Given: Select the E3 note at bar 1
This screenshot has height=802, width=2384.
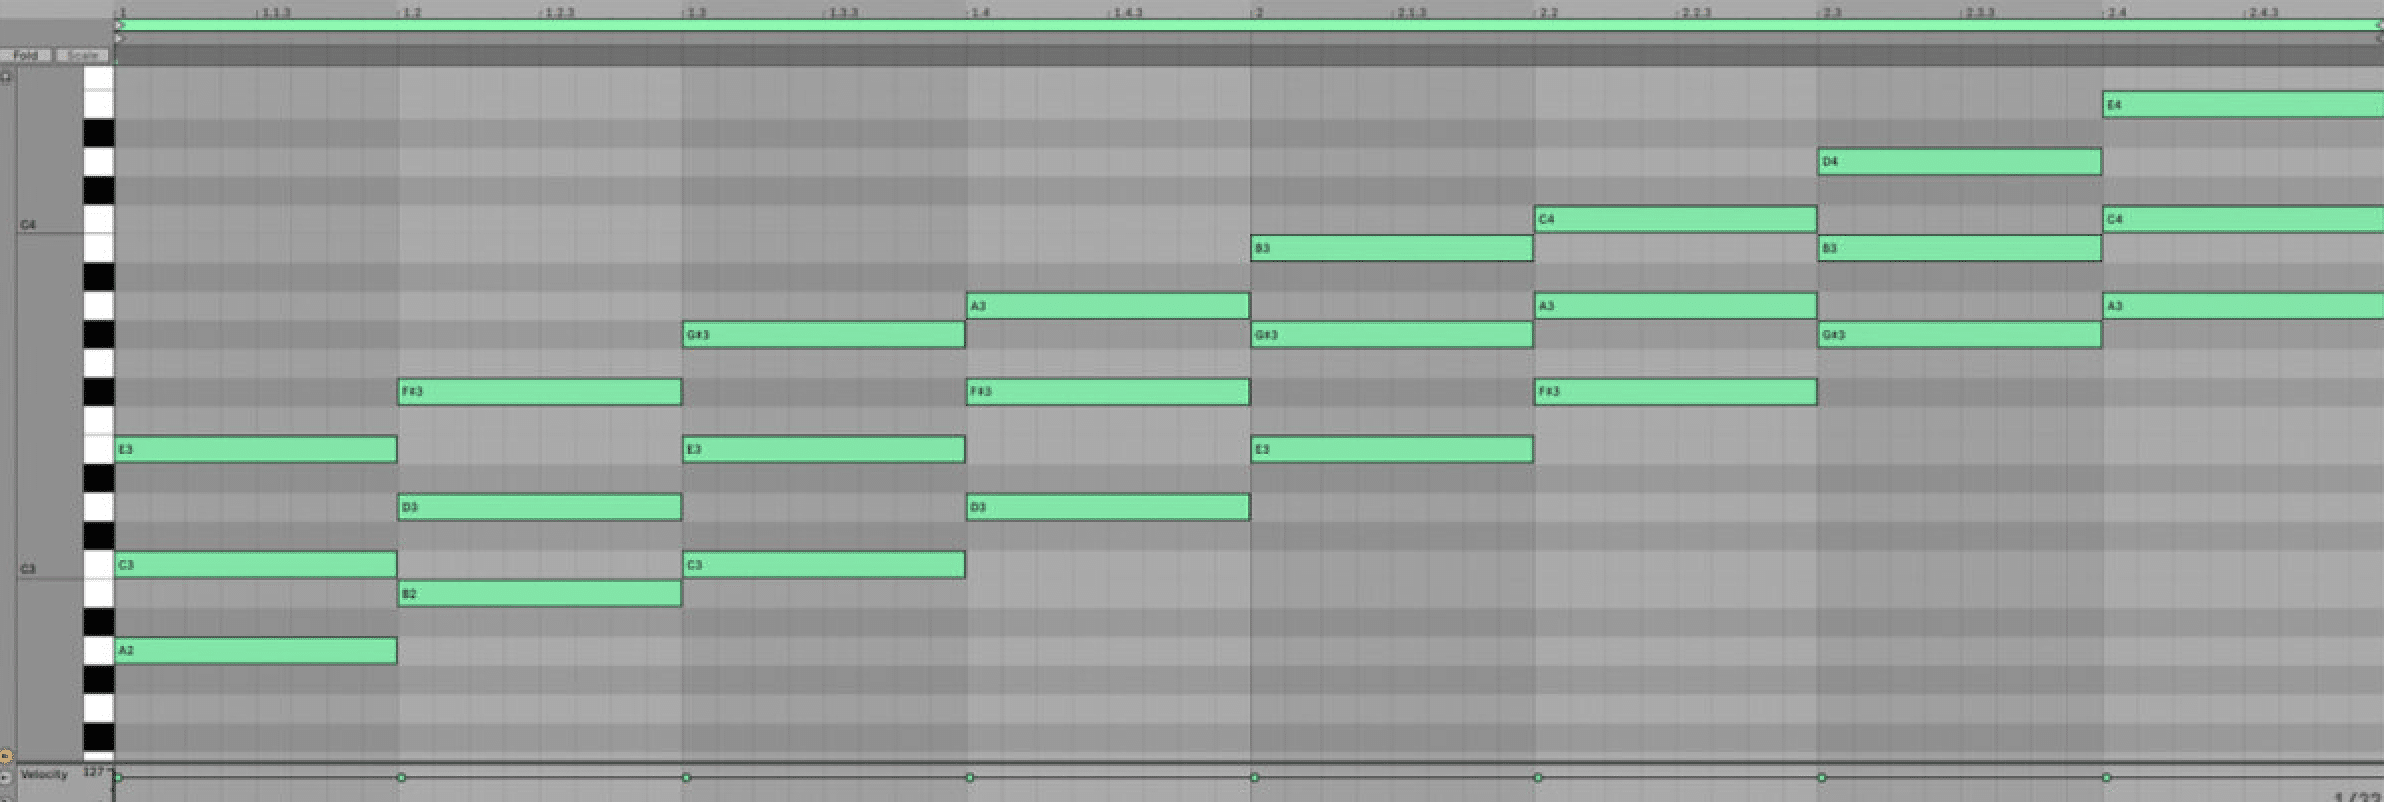Looking at the screenshot, I should (x=256, y=449).
